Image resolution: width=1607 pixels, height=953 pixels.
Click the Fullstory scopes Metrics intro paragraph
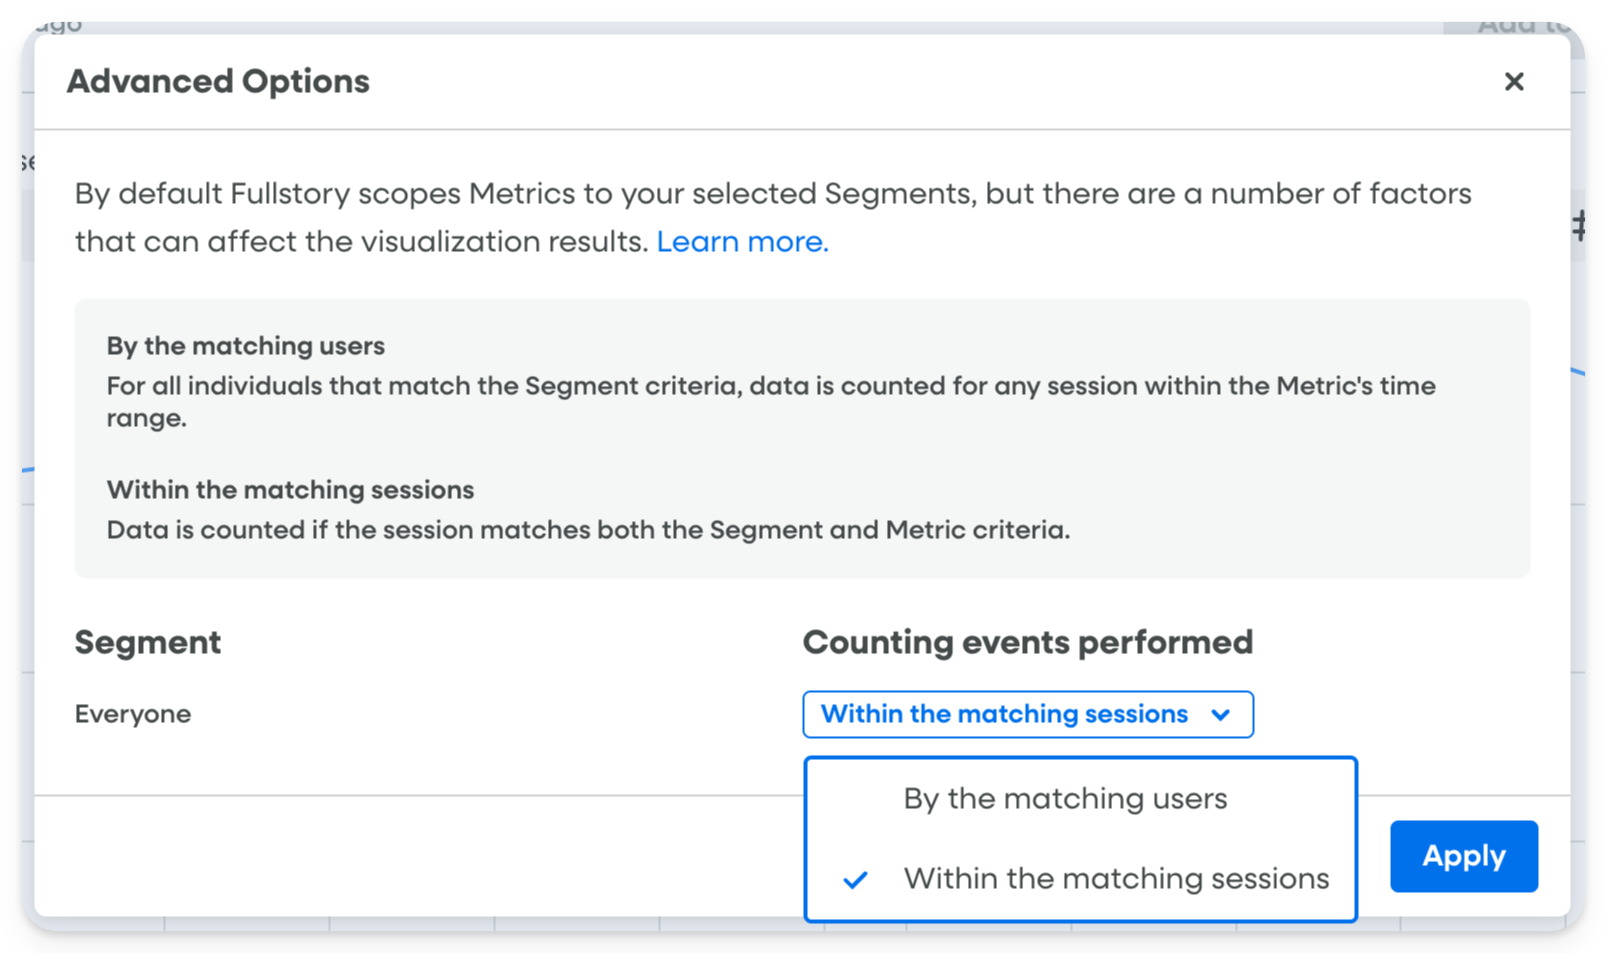point(772,194)
